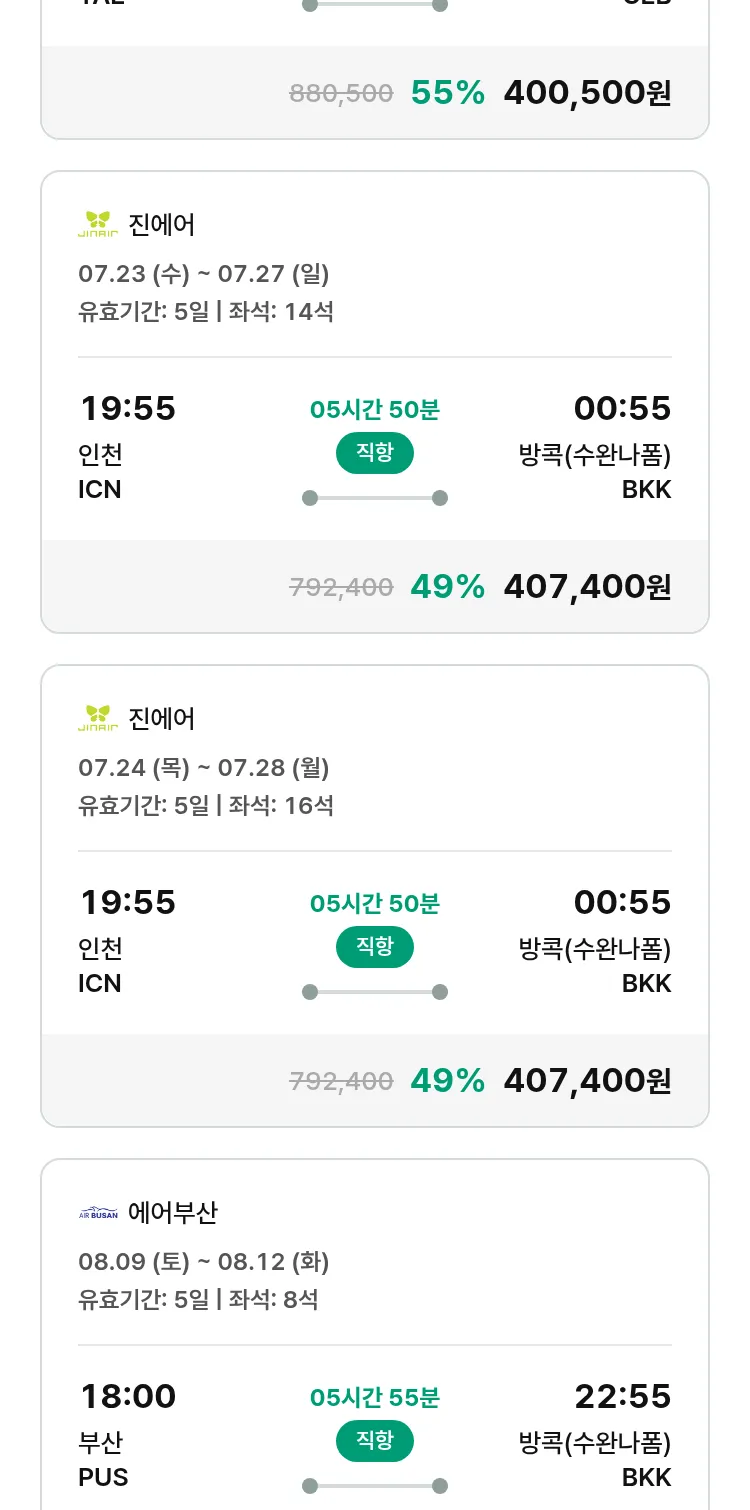
Task: Click the route line on the 07.23 flight
Action: (375, 498)
